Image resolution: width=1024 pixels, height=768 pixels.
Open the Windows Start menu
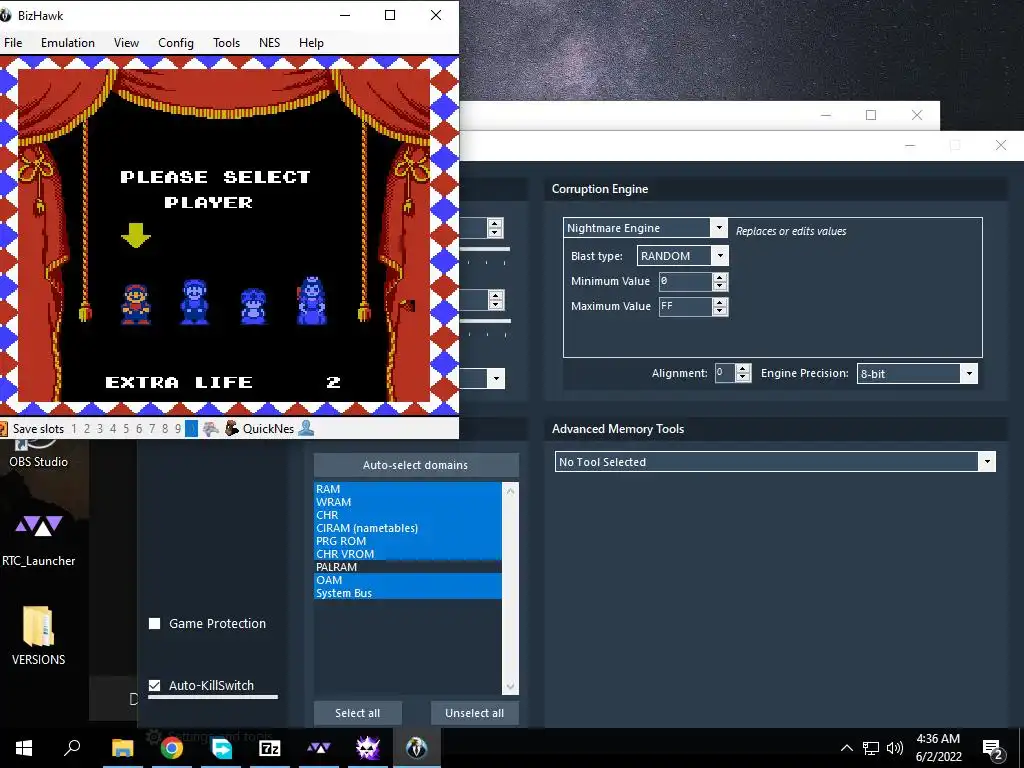click(24, 748)
